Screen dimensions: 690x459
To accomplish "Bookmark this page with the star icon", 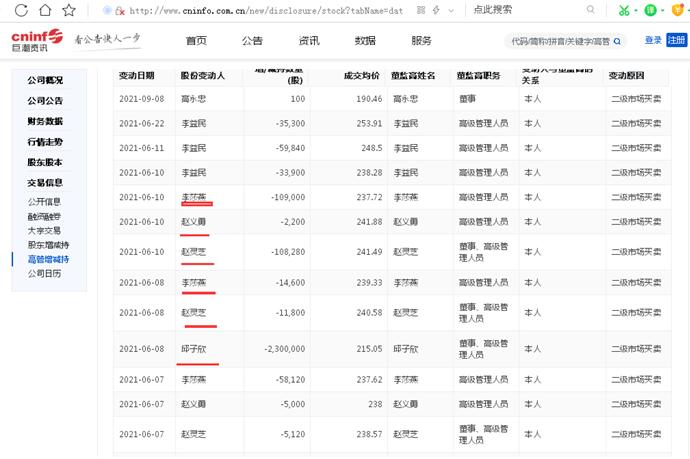I will point(69,10).
